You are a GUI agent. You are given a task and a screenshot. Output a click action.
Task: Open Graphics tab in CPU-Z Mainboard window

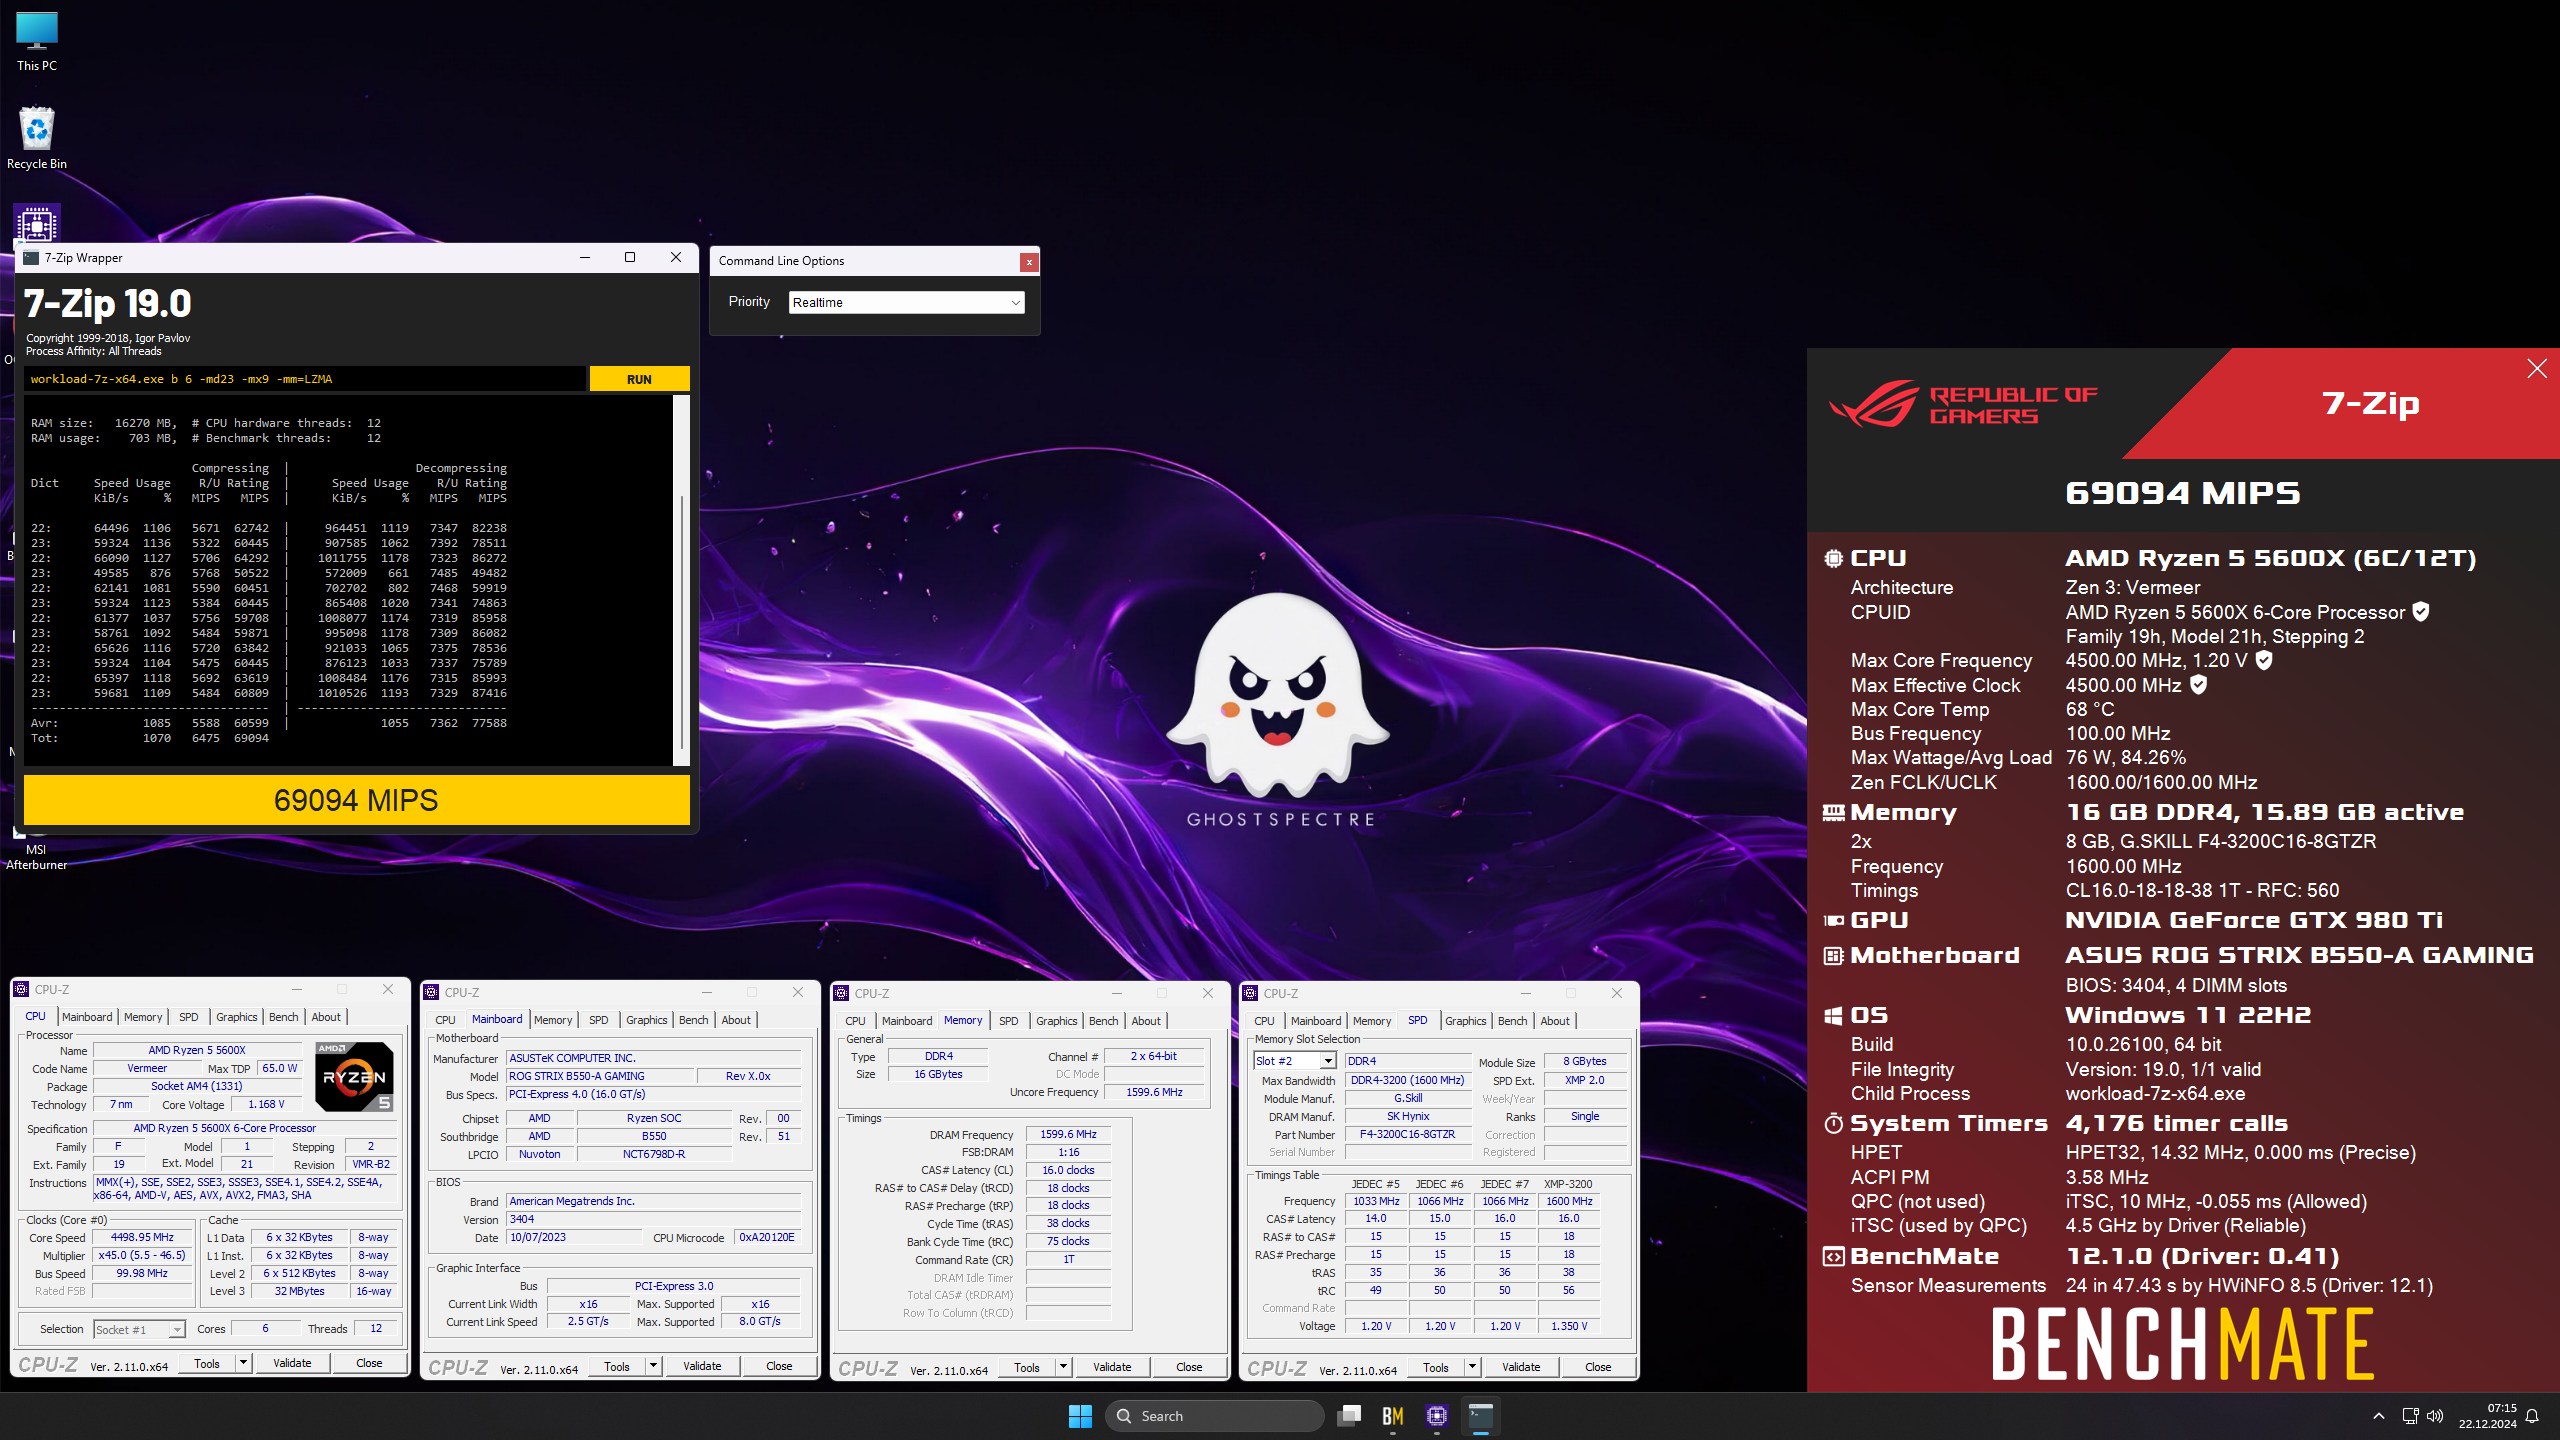pos(646,1020)
